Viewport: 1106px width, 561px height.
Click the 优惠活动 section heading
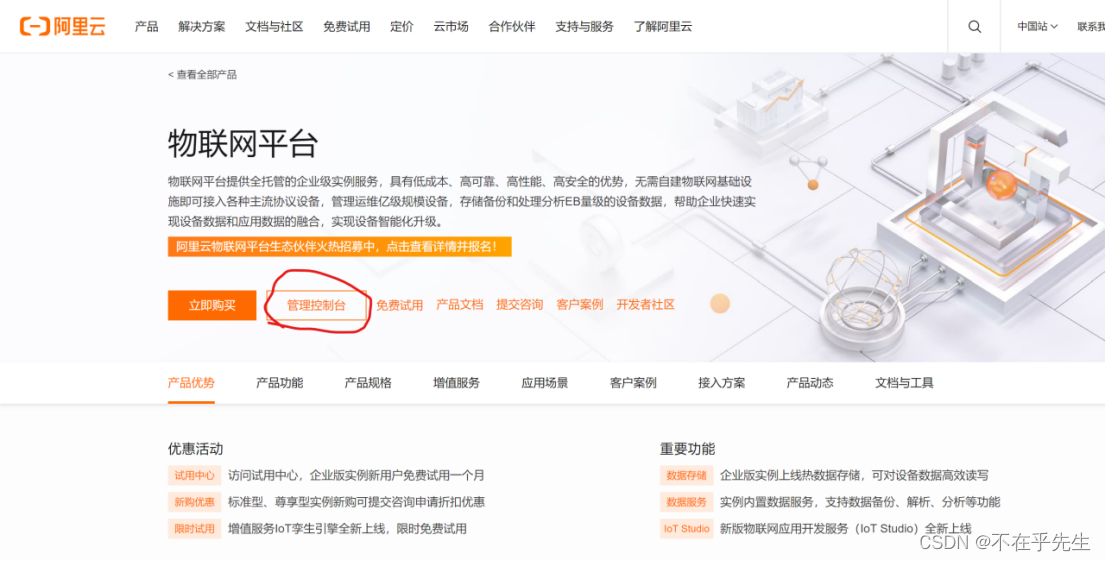click(x=195, y=449)
